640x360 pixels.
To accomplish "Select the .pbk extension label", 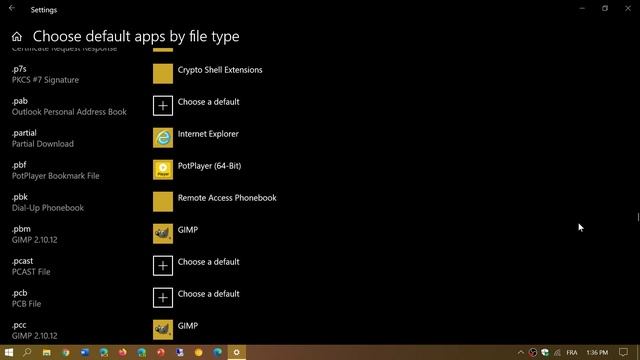I will (x=20, y=197).
